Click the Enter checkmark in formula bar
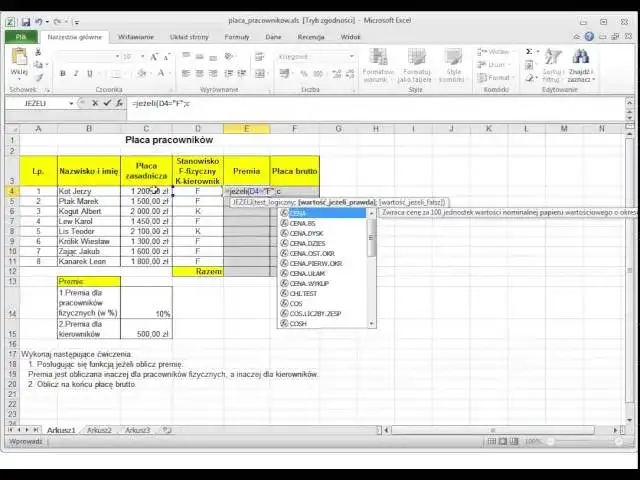This screenshot has width=640, height=480. (108, 103)
